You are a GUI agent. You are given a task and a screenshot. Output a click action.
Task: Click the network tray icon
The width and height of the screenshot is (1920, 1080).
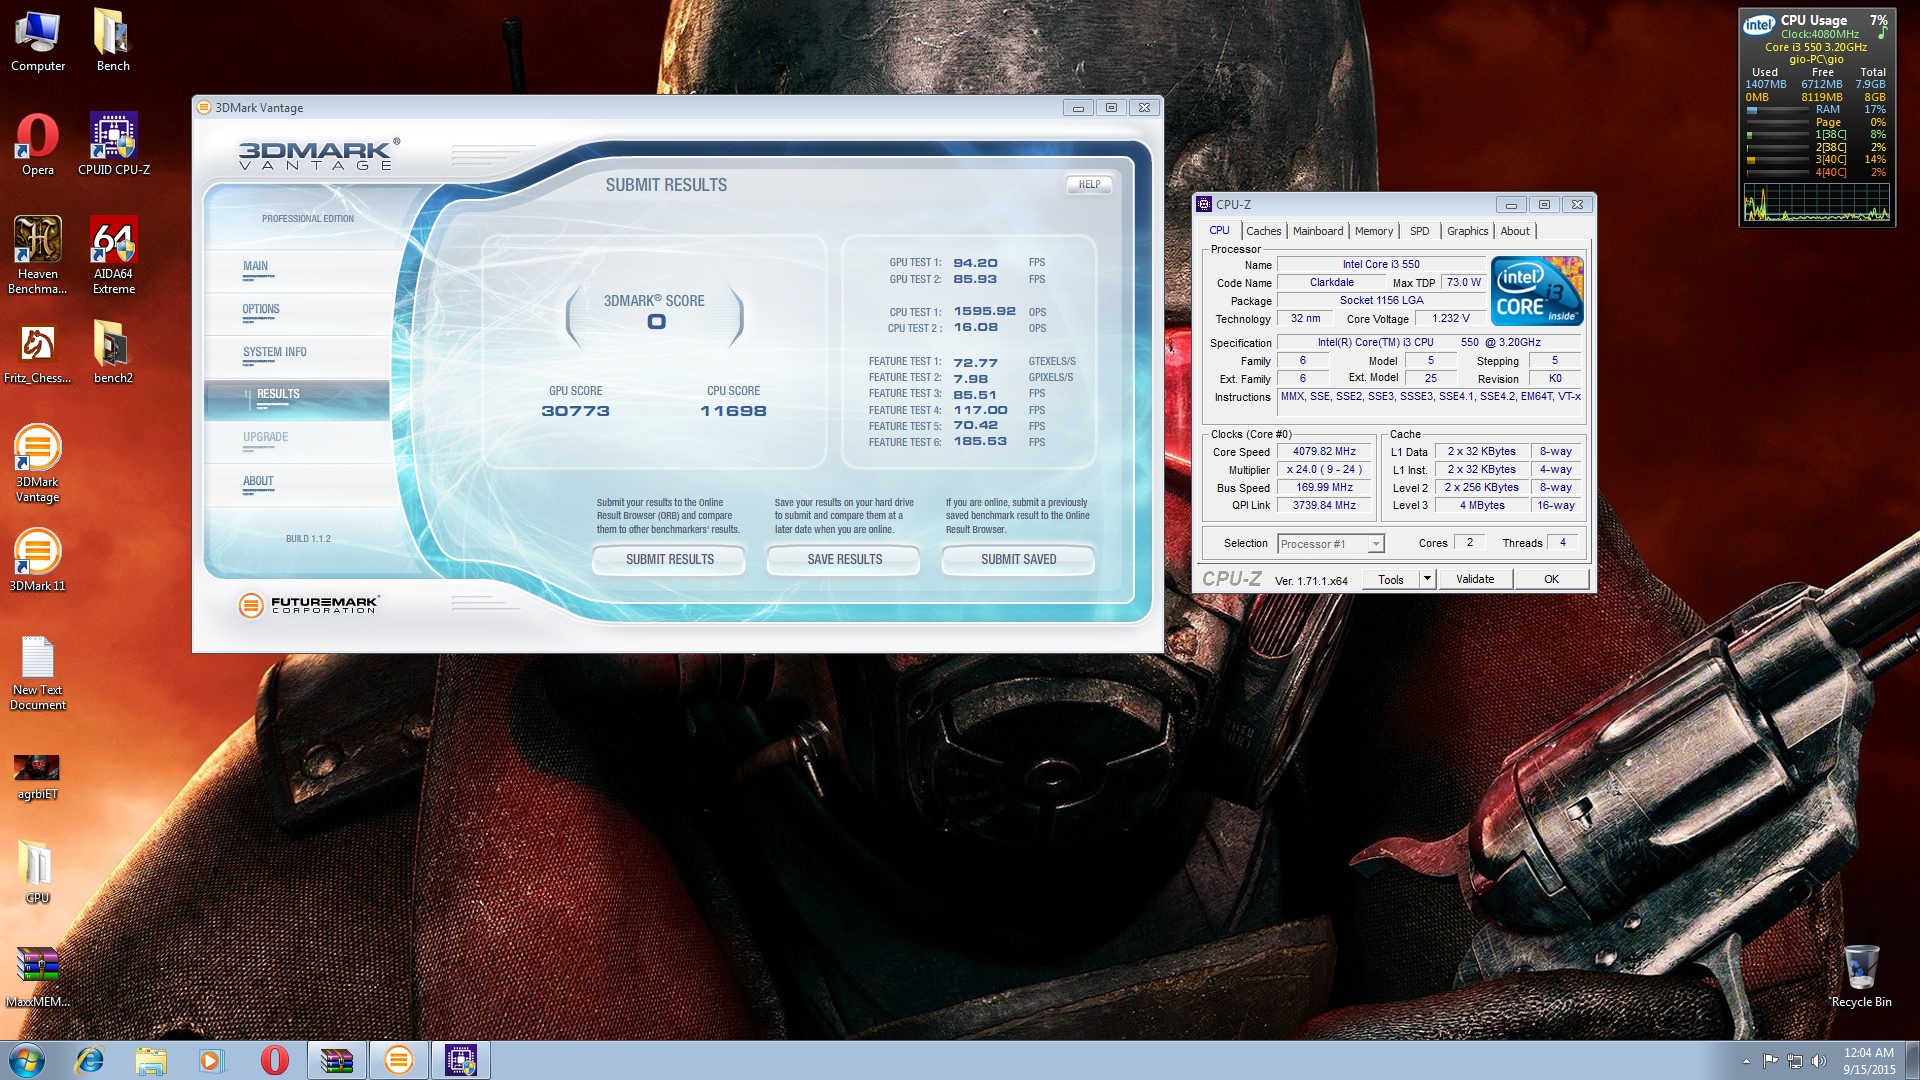1795,1061
